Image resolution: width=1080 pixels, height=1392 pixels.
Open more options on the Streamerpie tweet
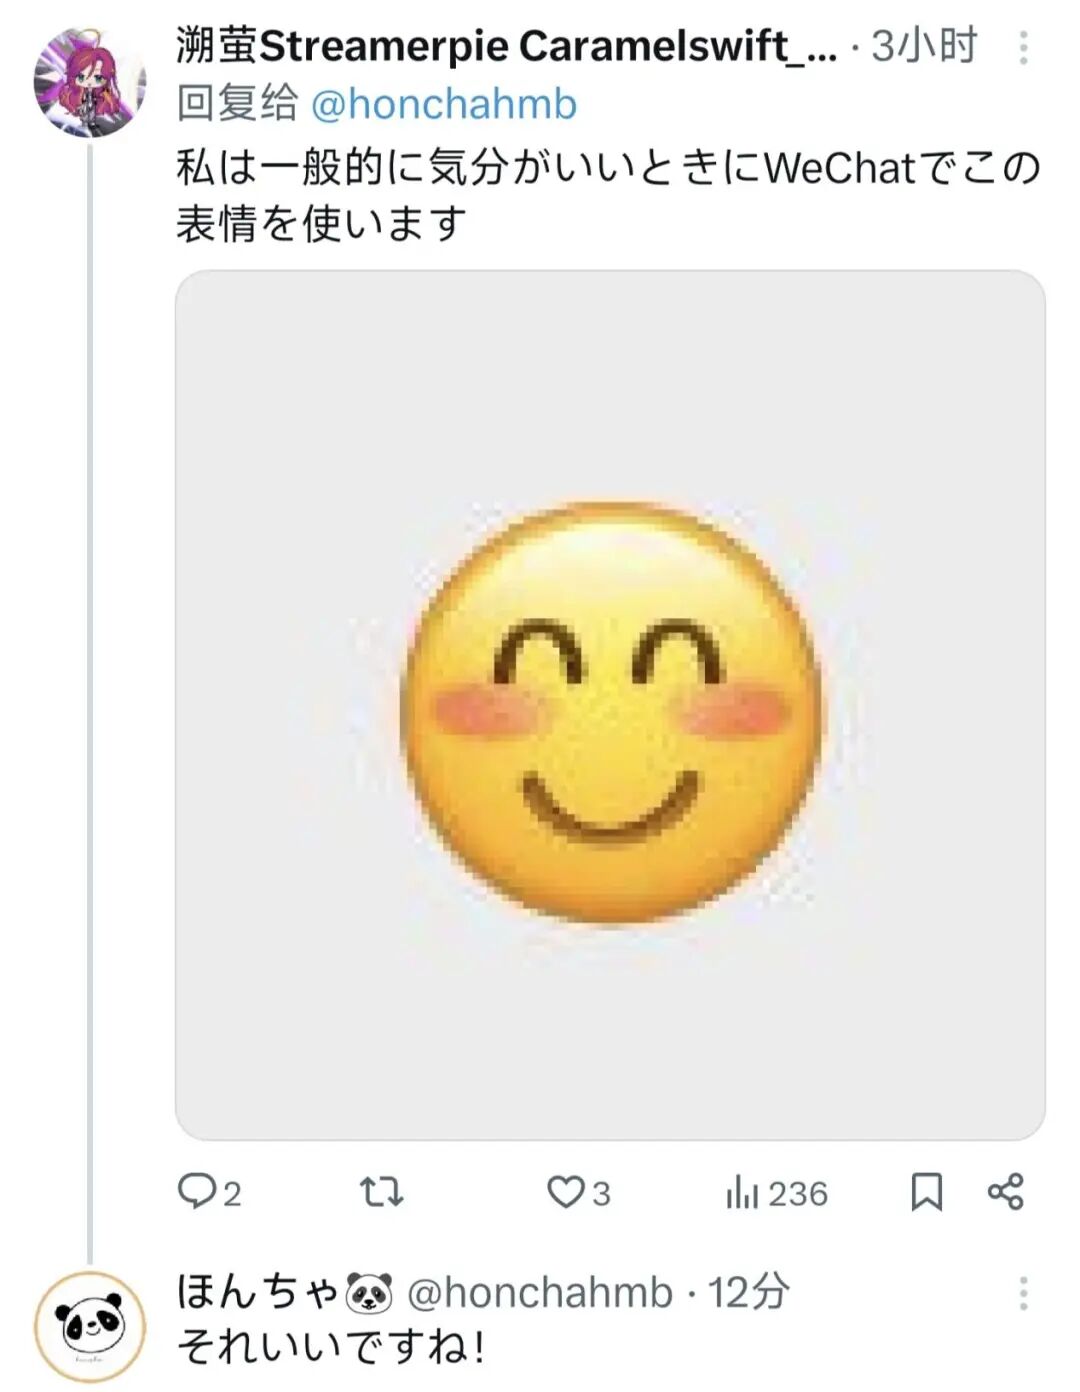click(x=1023, y=47)
